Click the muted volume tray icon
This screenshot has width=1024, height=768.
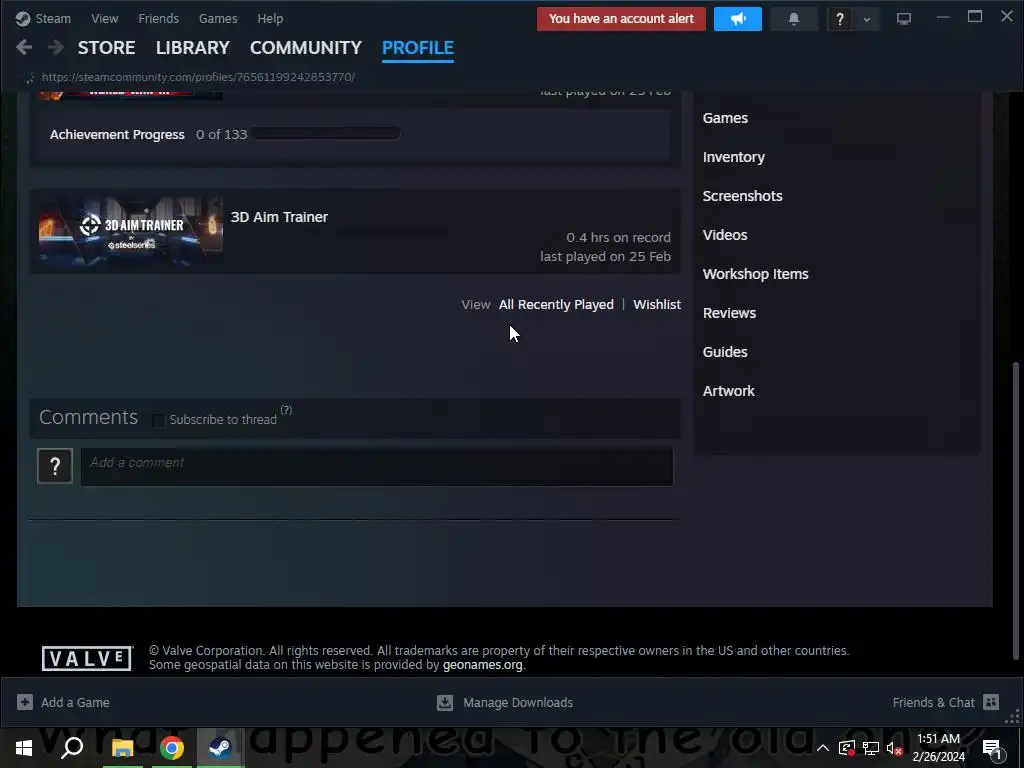(894, 748)
